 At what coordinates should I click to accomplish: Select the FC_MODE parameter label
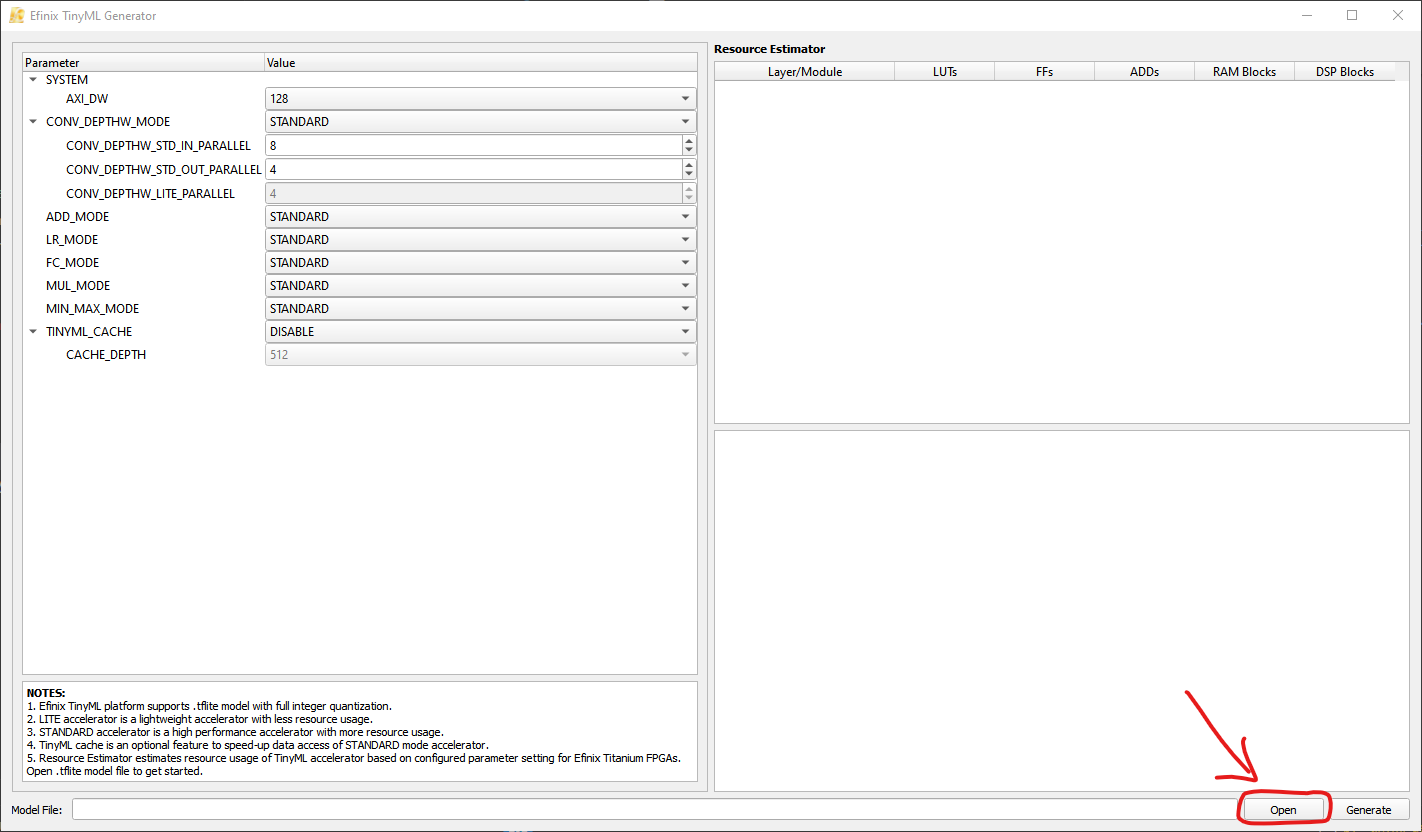[72, 263]
